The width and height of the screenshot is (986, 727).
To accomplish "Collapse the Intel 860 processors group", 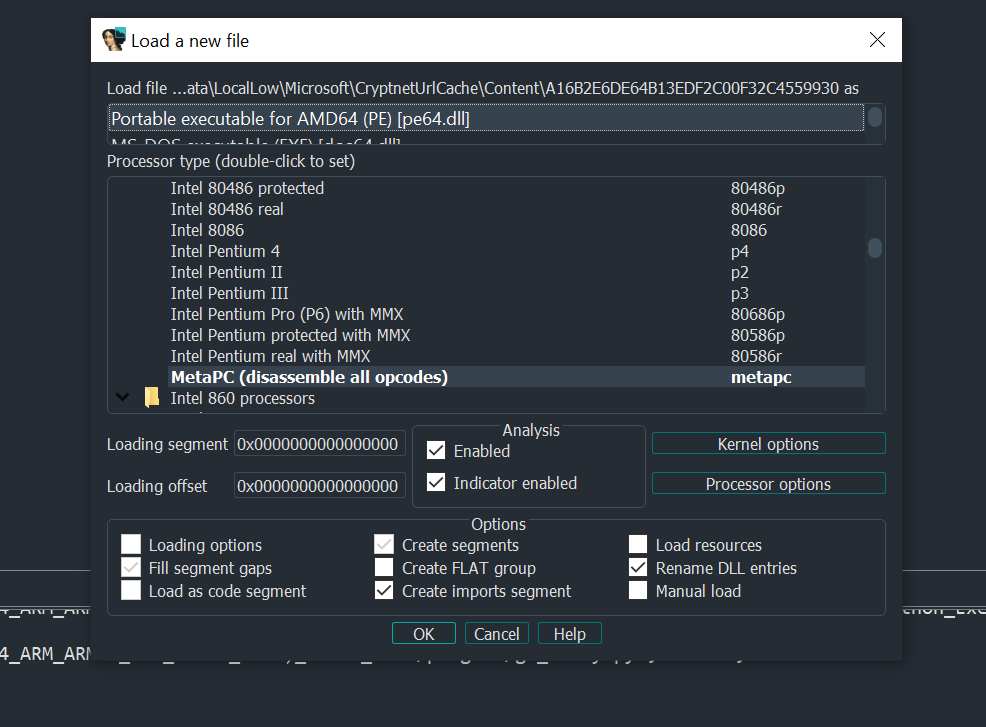I will click(123, 397).
